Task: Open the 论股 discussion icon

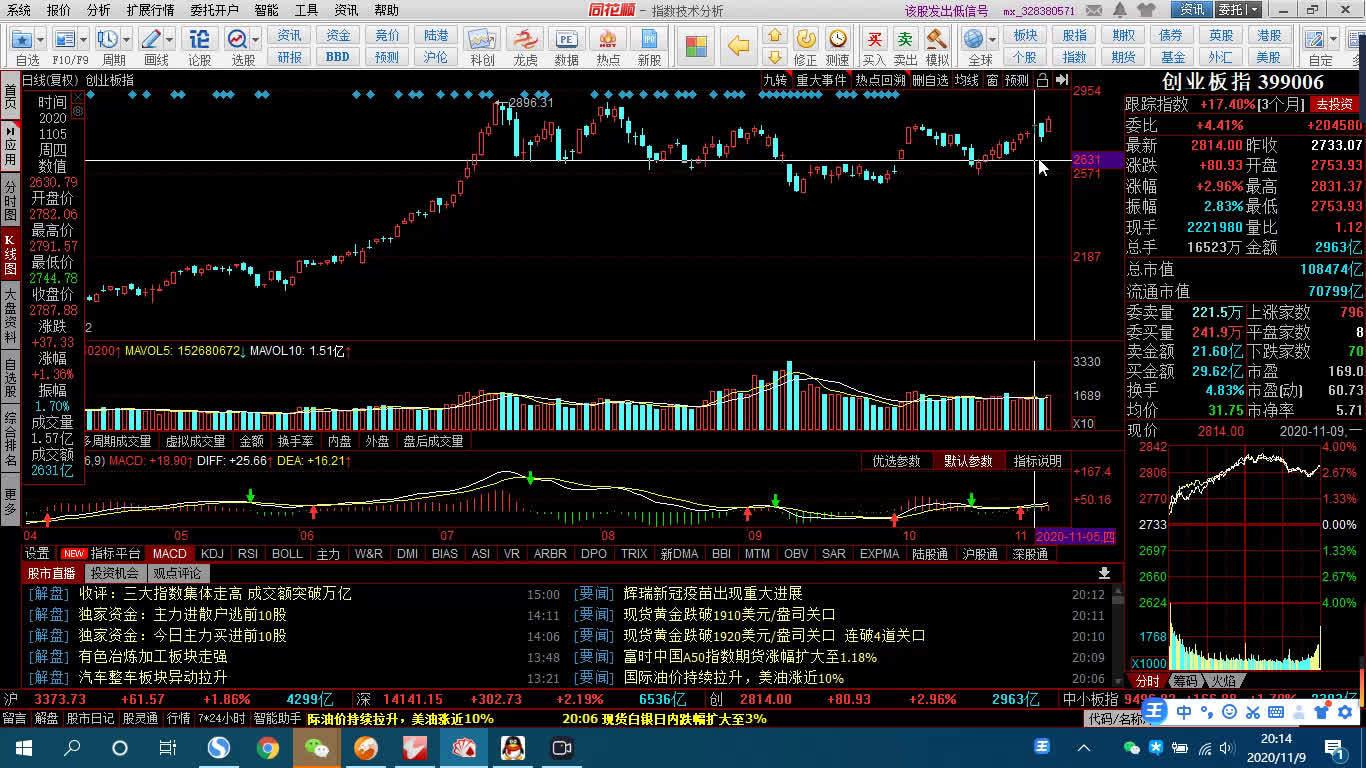Action: coord(200,40)
